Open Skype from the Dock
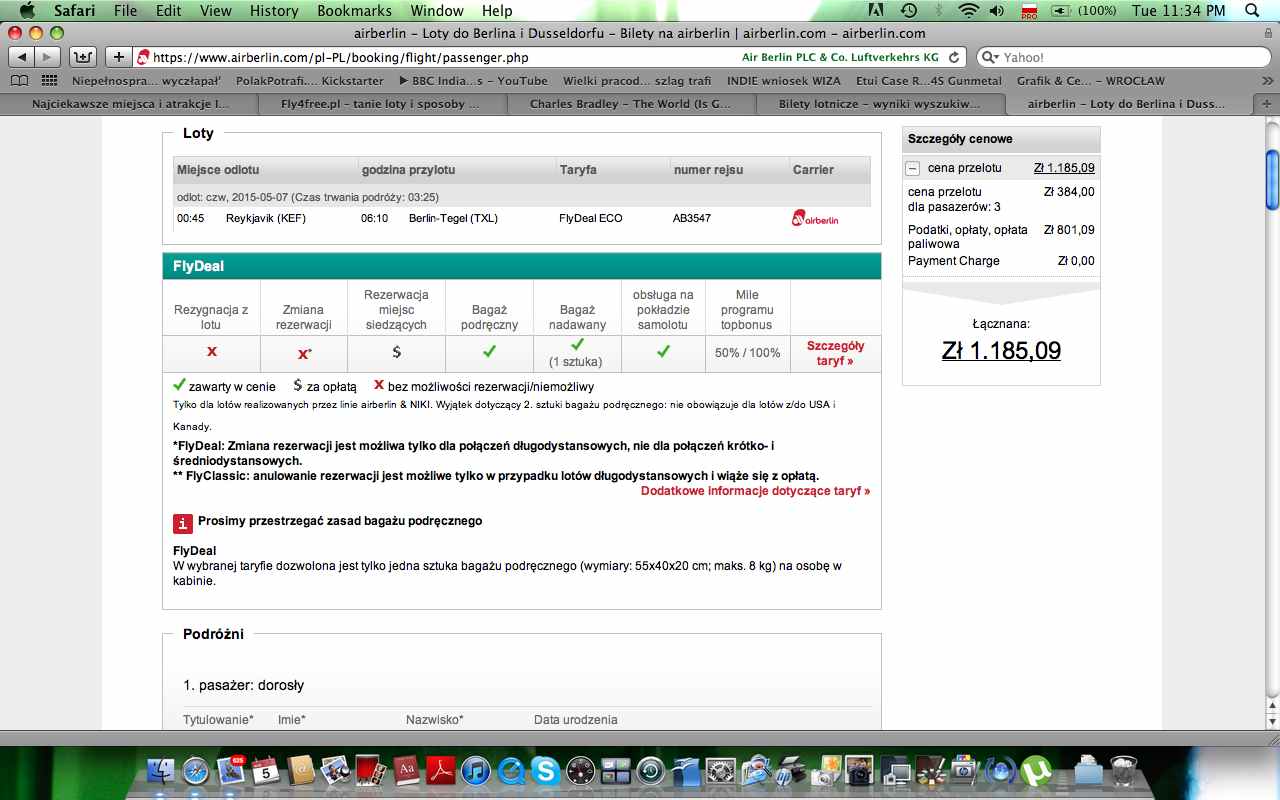Image resolution: width=1280 pixels, height=800 pixels. point(545,770)
